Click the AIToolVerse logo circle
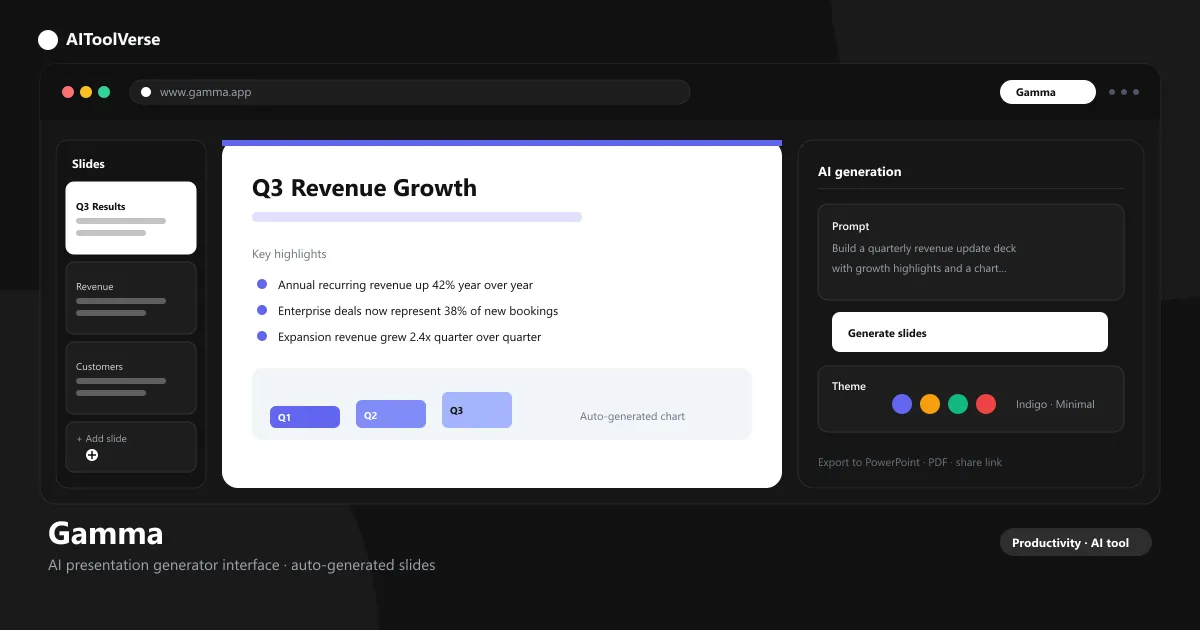This screenshot has width=1200, height=630. [48, 40]
